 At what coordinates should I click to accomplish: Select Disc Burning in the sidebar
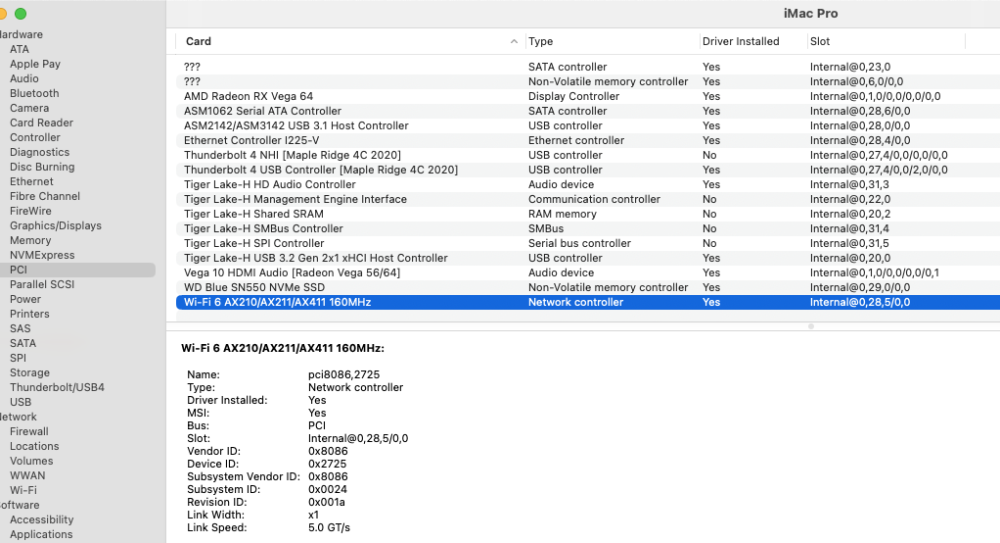tap(42, 167)
